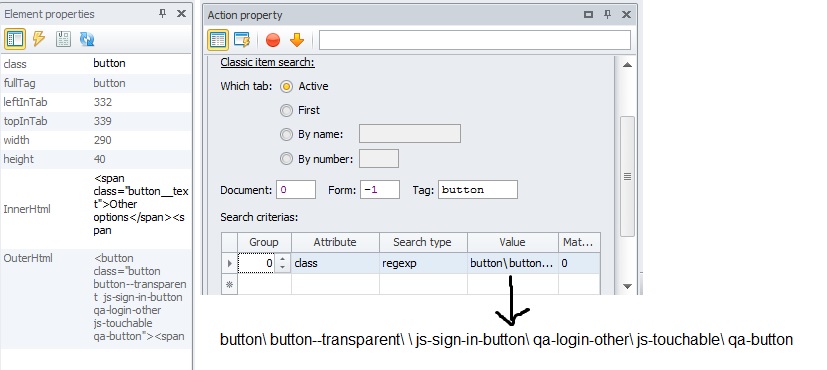Image resolution: width=827 pixels, height=370 pixels.
Task: Click the Search type column header
Action: 422,242
